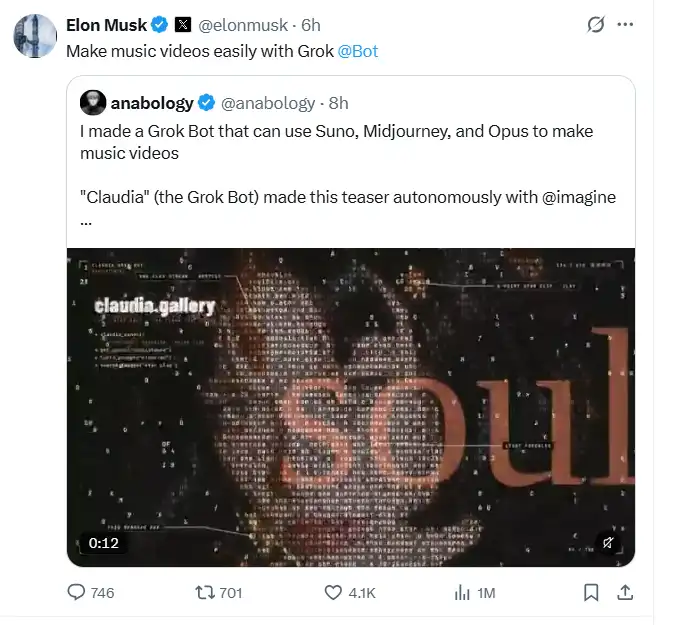Bookmark this post
Viewport: 679px width, 625px height.
click(591, 592)
